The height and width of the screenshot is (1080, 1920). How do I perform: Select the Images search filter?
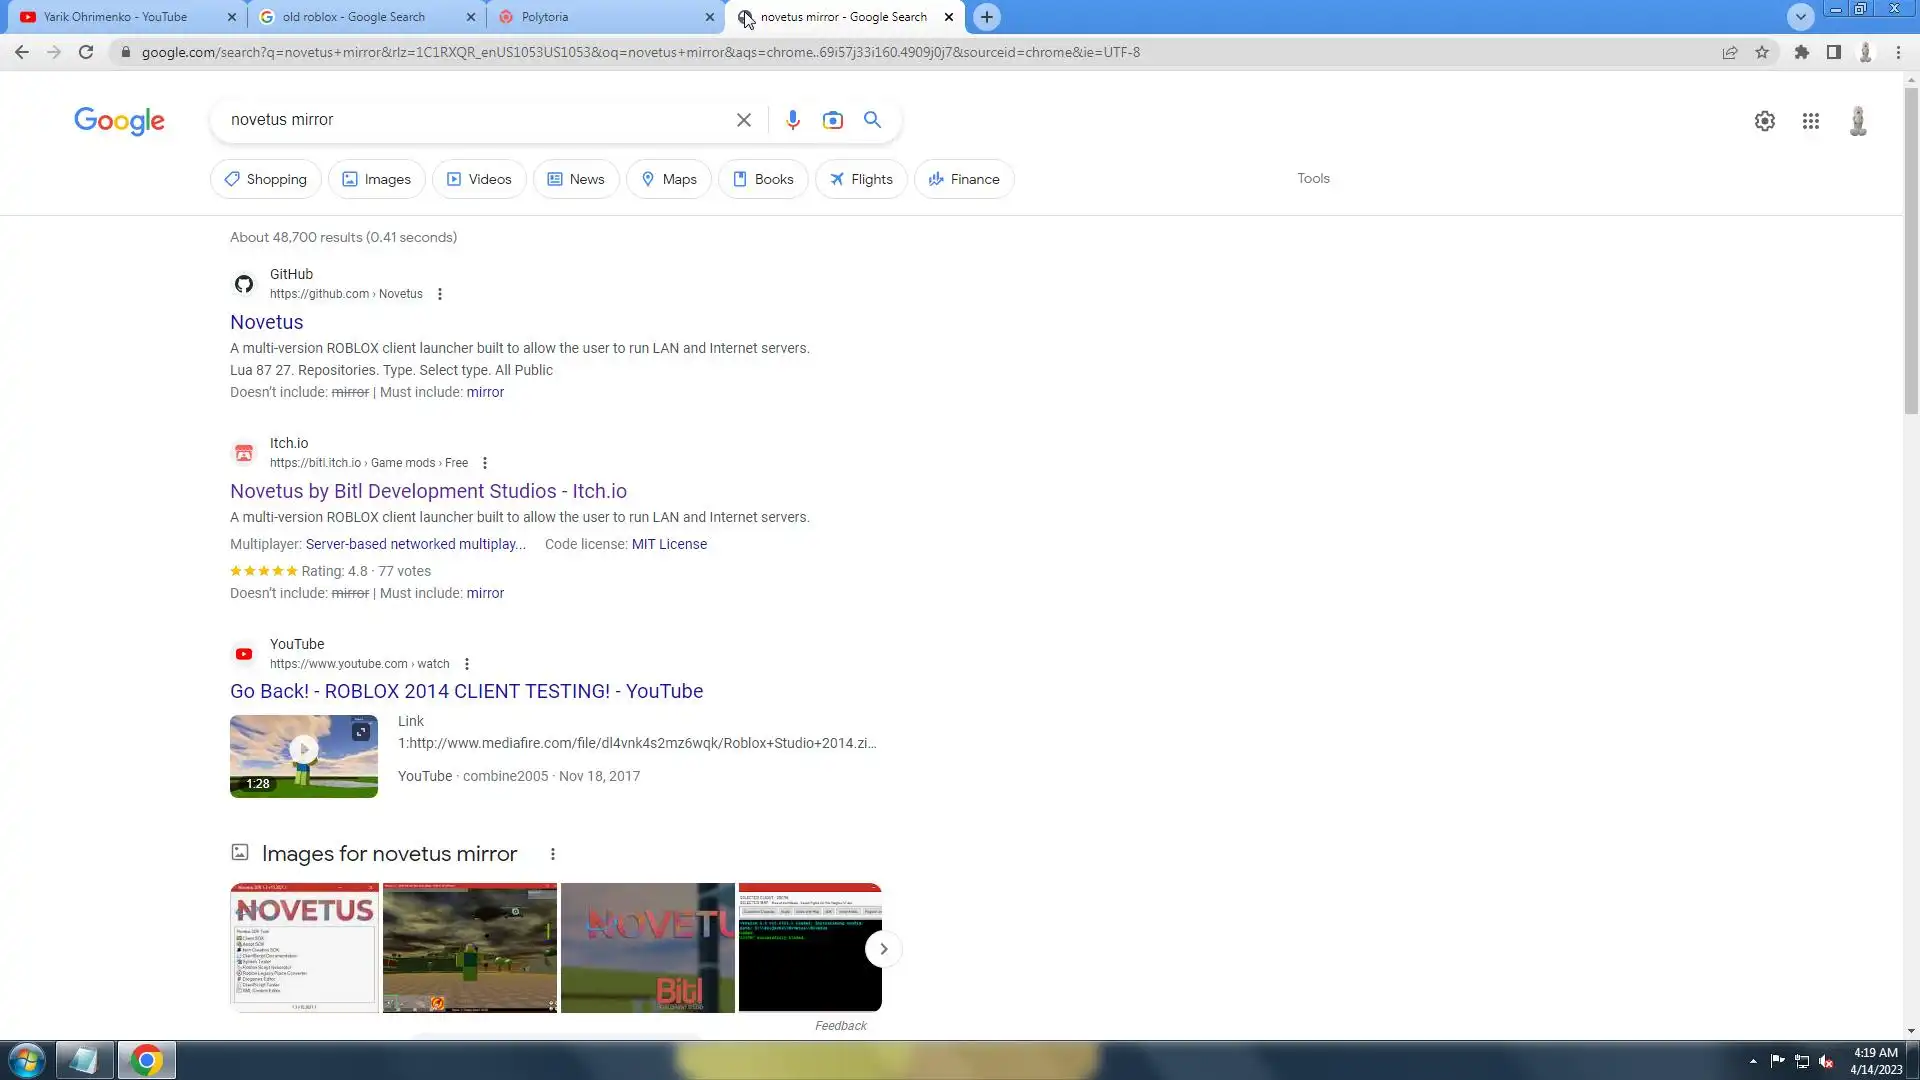pyautogui.click(x=376, y=179)
